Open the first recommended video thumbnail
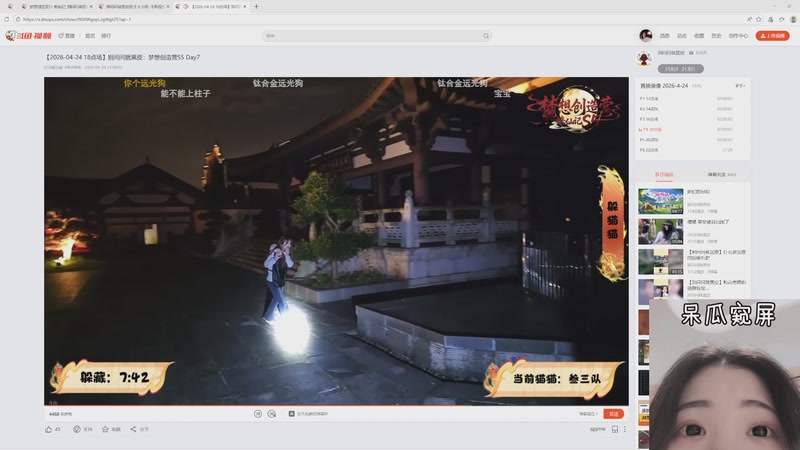Viewport: 800px width, 450px height. click(661, 201)
